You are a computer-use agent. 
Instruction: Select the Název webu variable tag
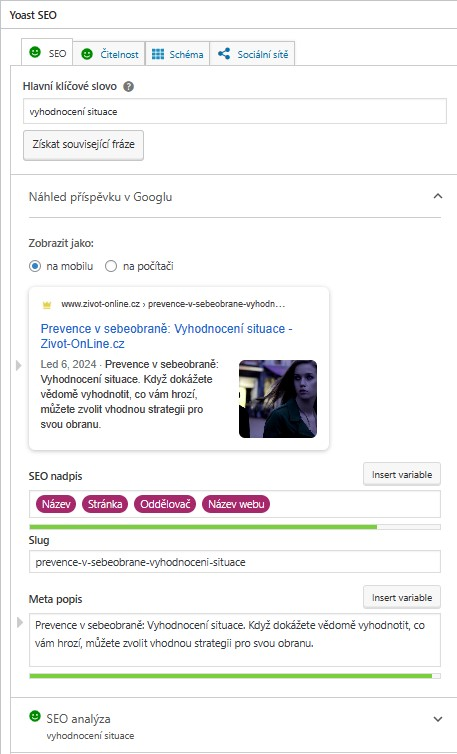point(236,504)
